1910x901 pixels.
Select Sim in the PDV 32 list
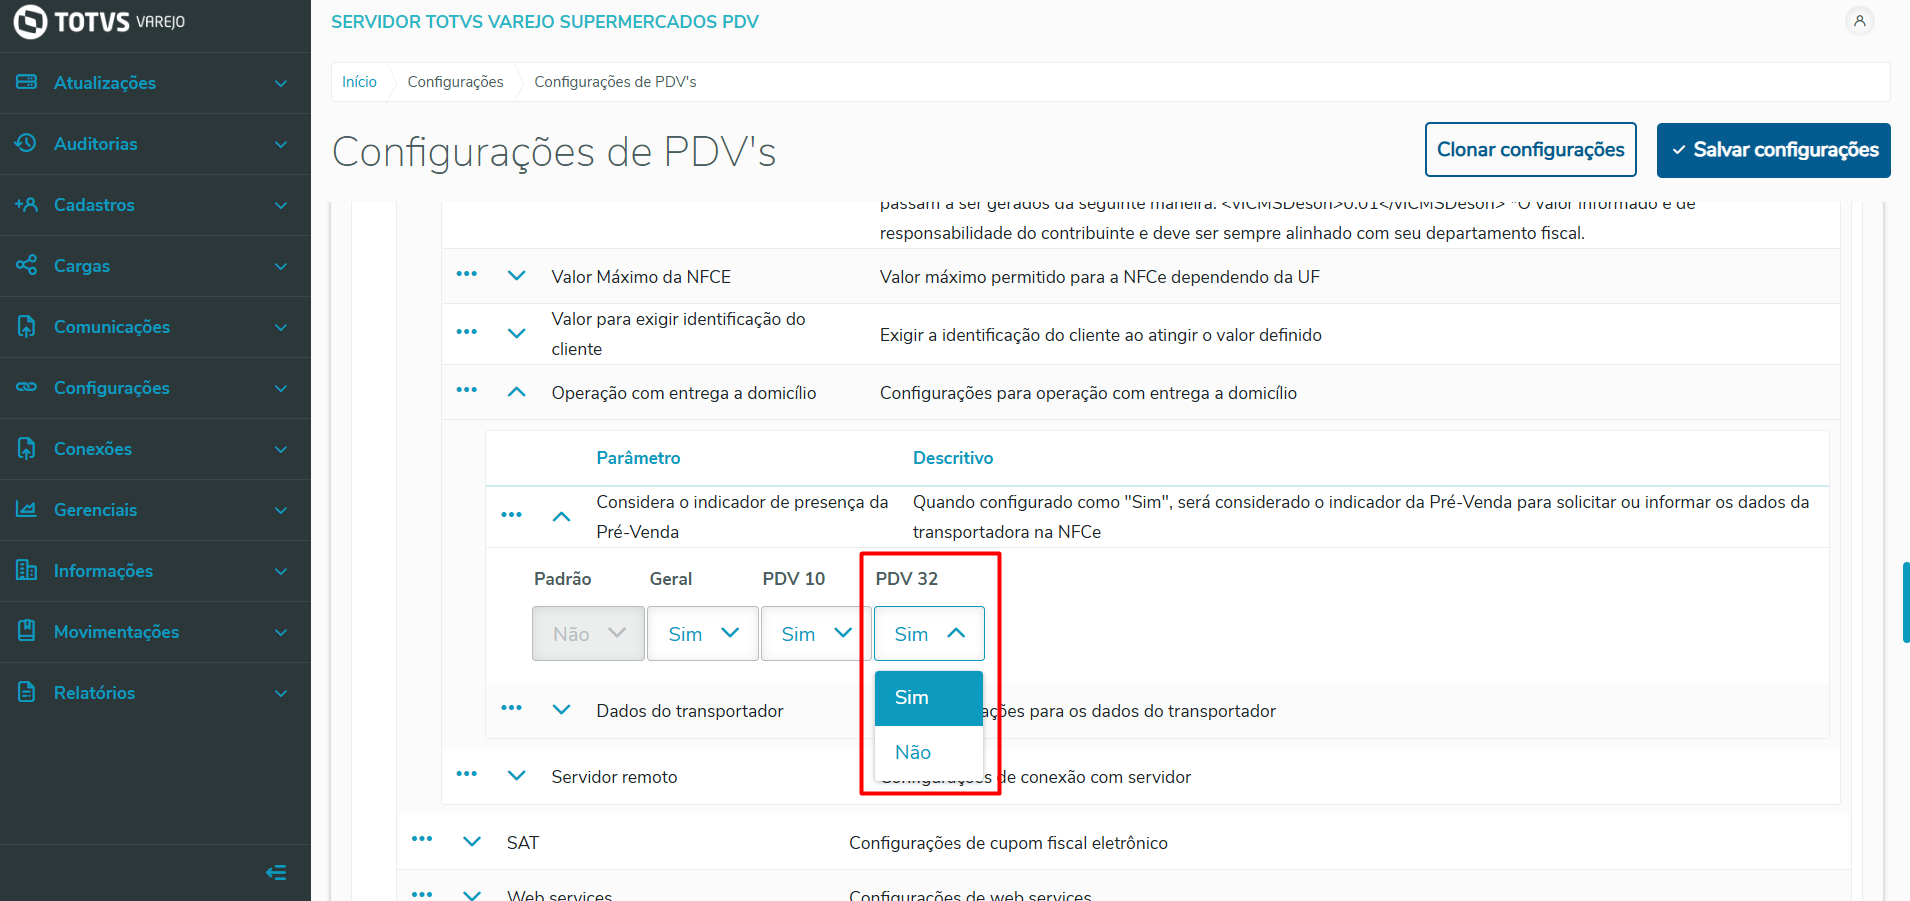(x=929, y=698)
